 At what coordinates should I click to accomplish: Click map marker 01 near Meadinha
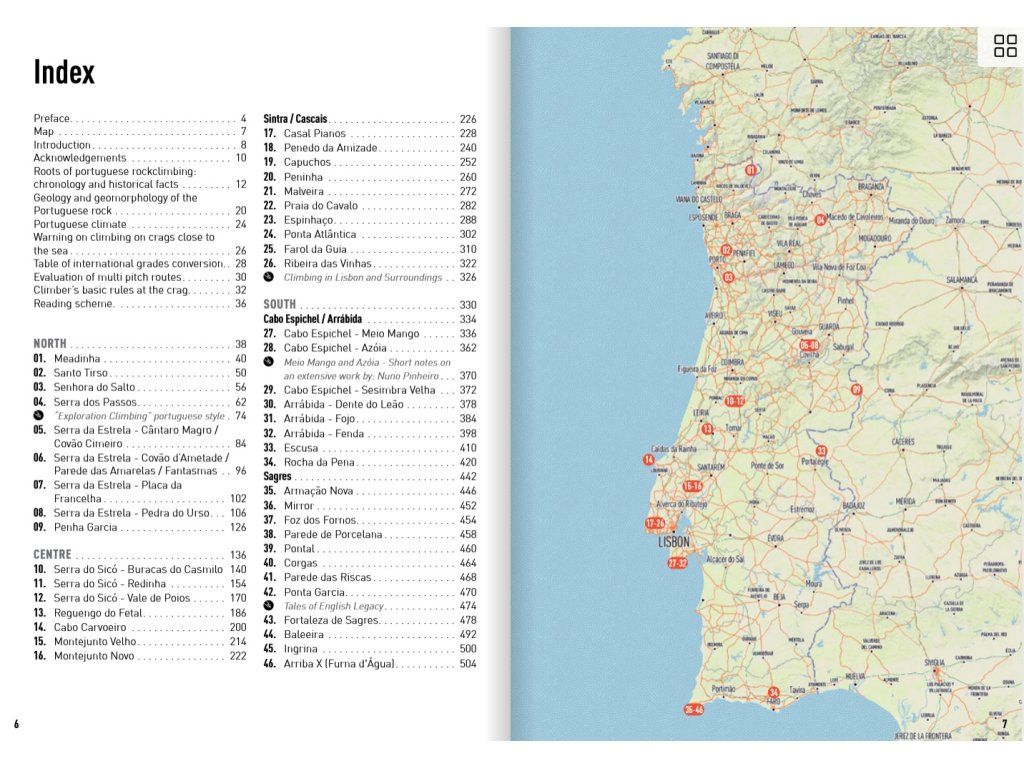[751, 170]
